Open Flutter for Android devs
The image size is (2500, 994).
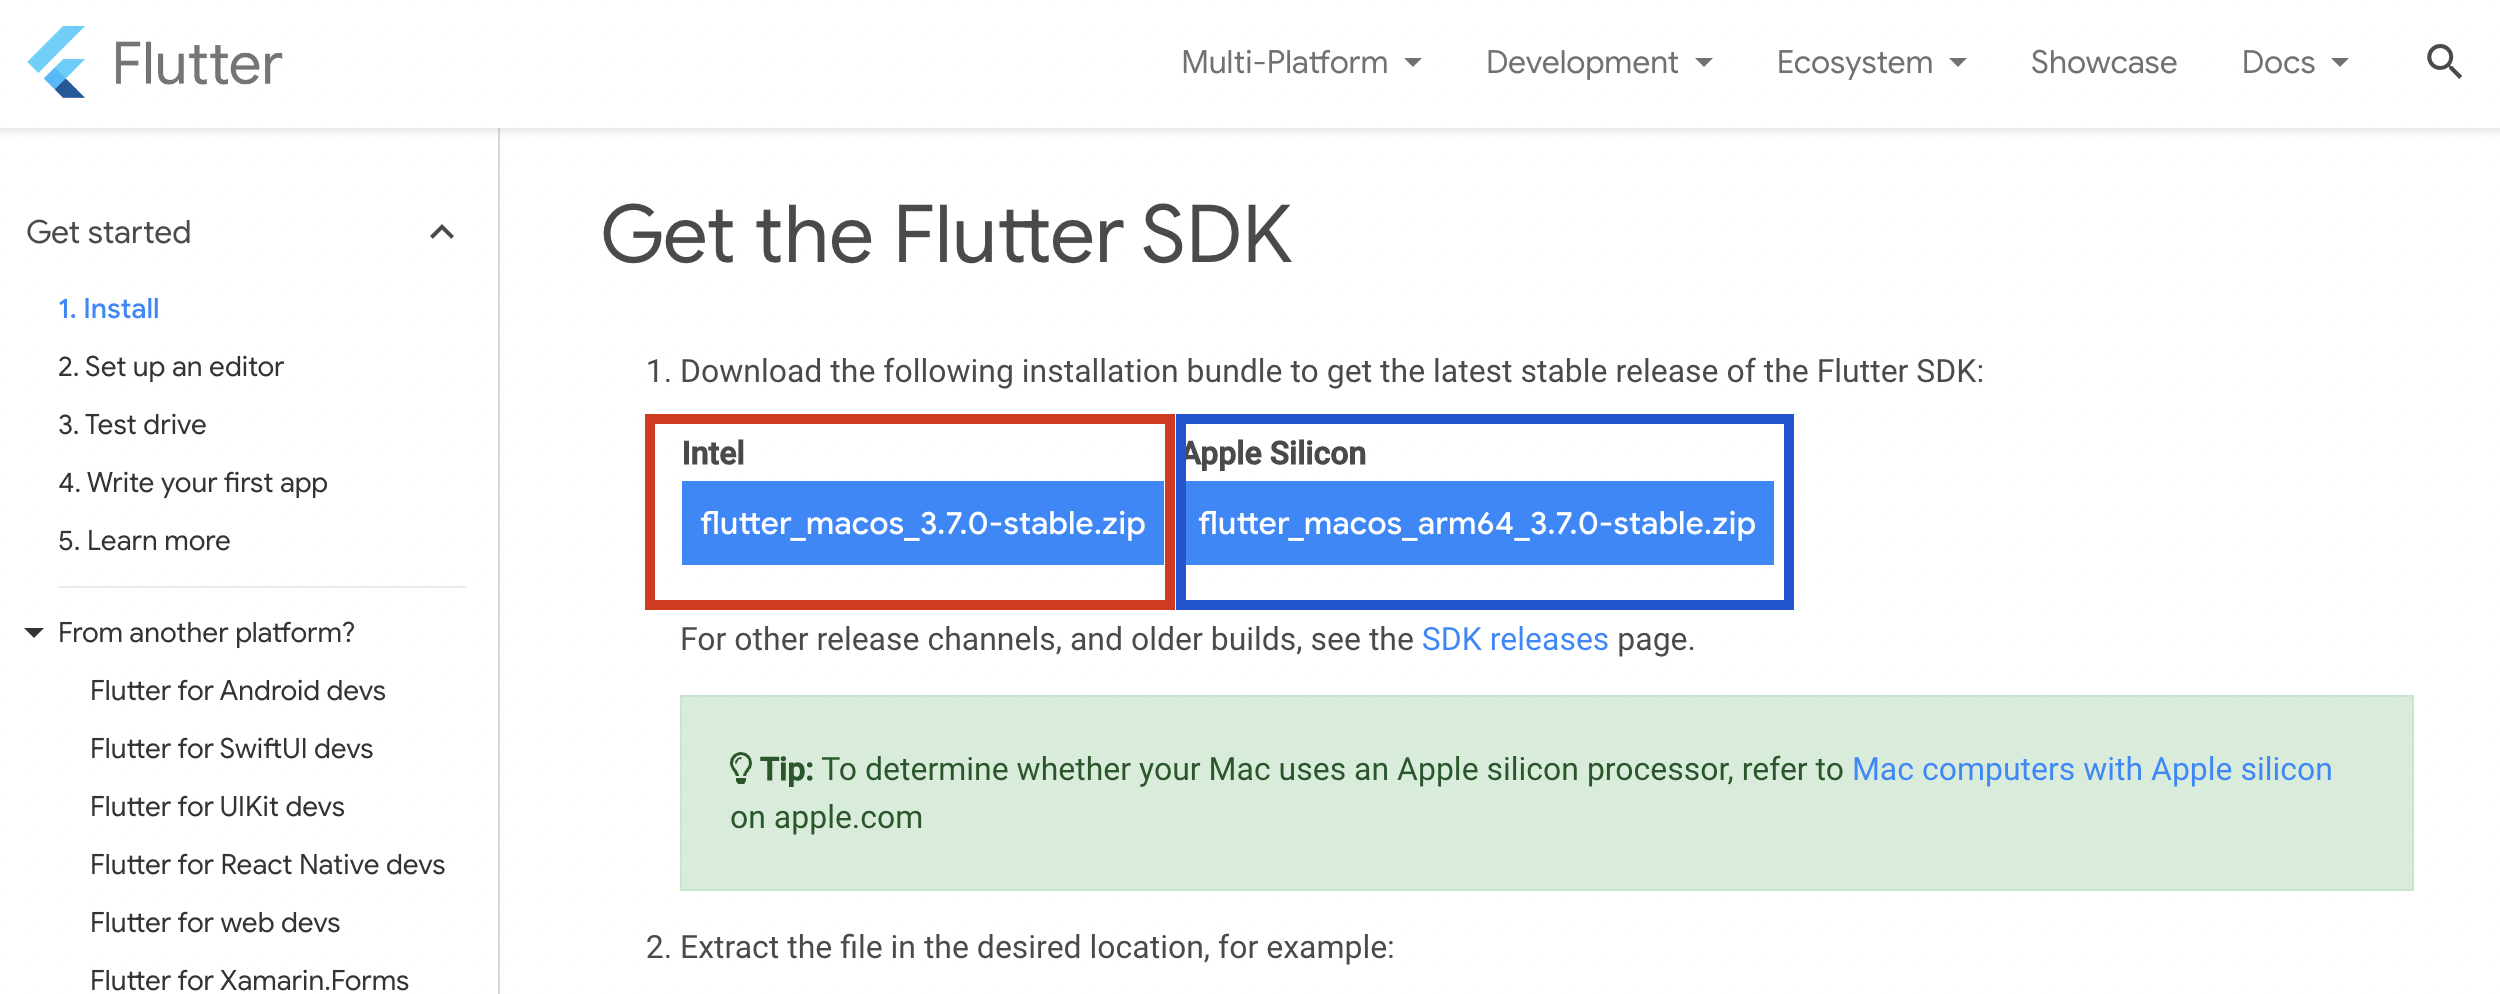(x=237, y=690)
